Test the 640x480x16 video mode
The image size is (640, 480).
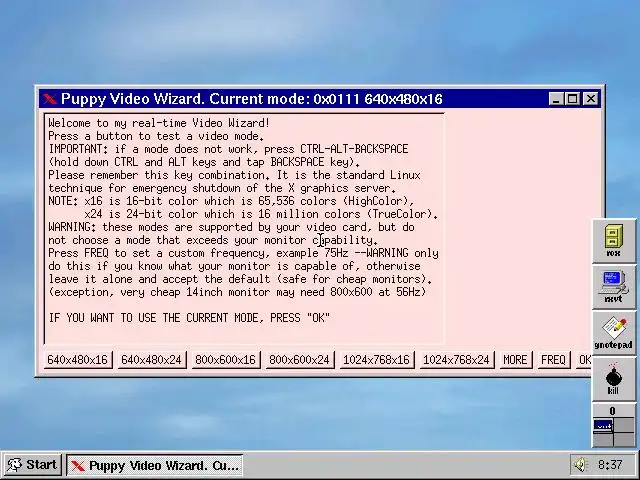(x=78, y=360)
